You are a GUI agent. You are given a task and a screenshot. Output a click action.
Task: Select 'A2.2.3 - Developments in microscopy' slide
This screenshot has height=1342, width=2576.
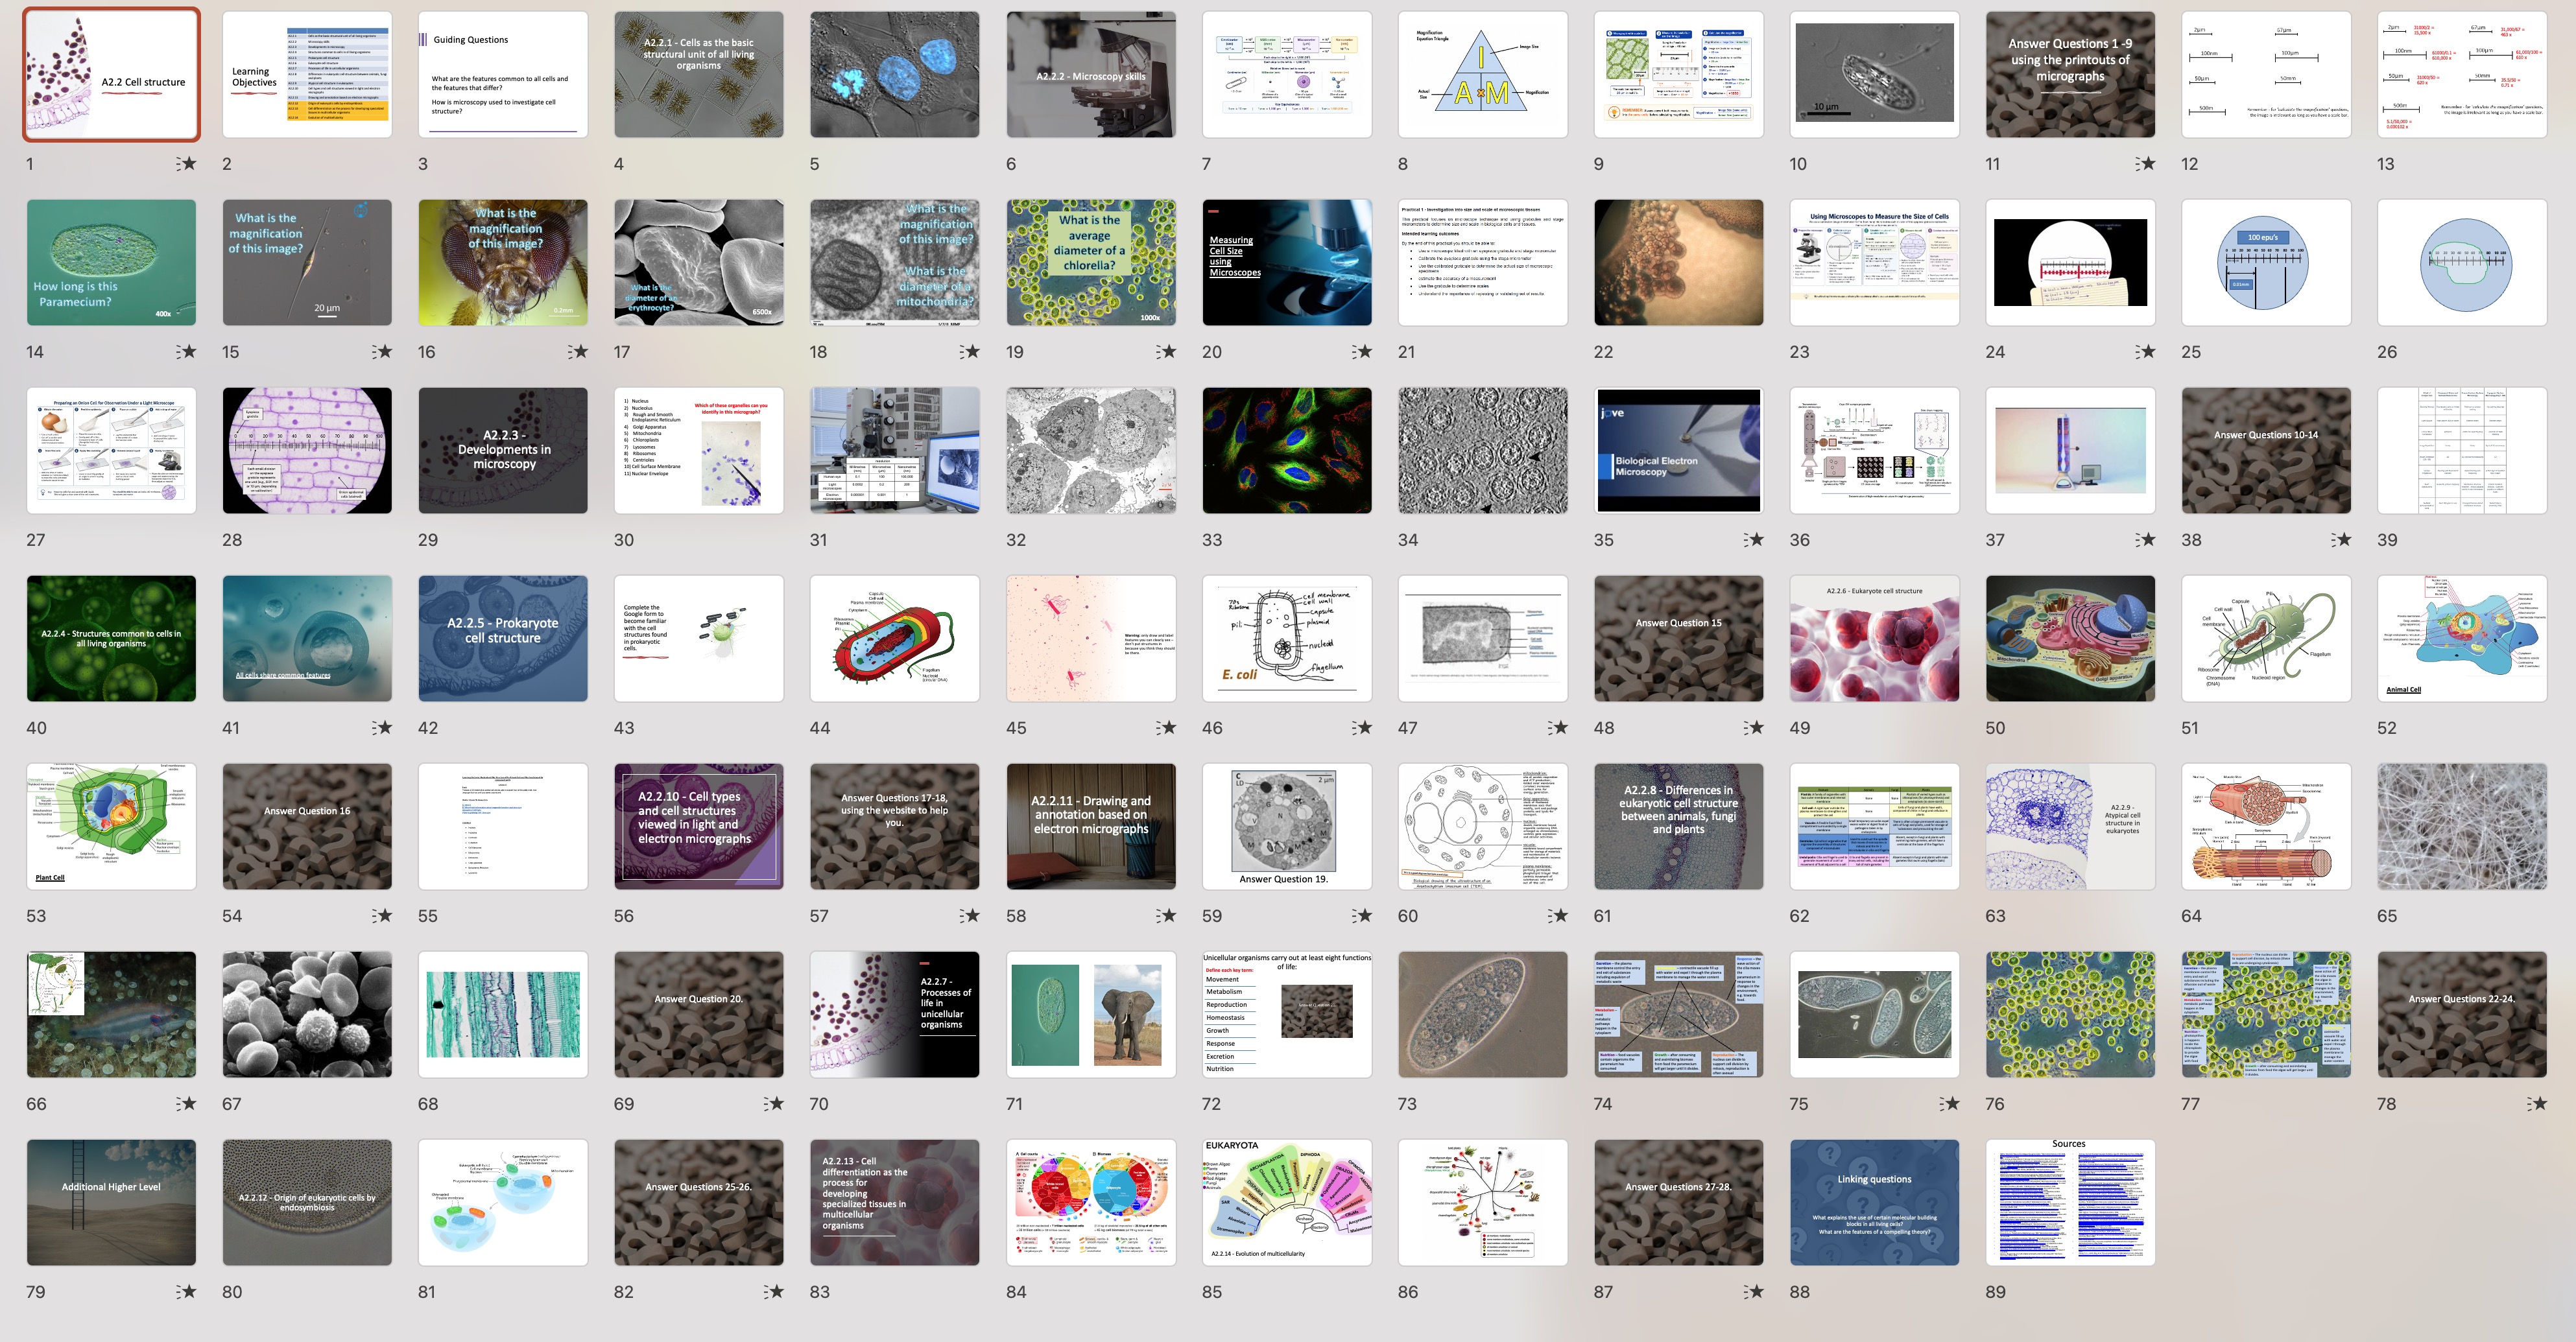point(503,451)
